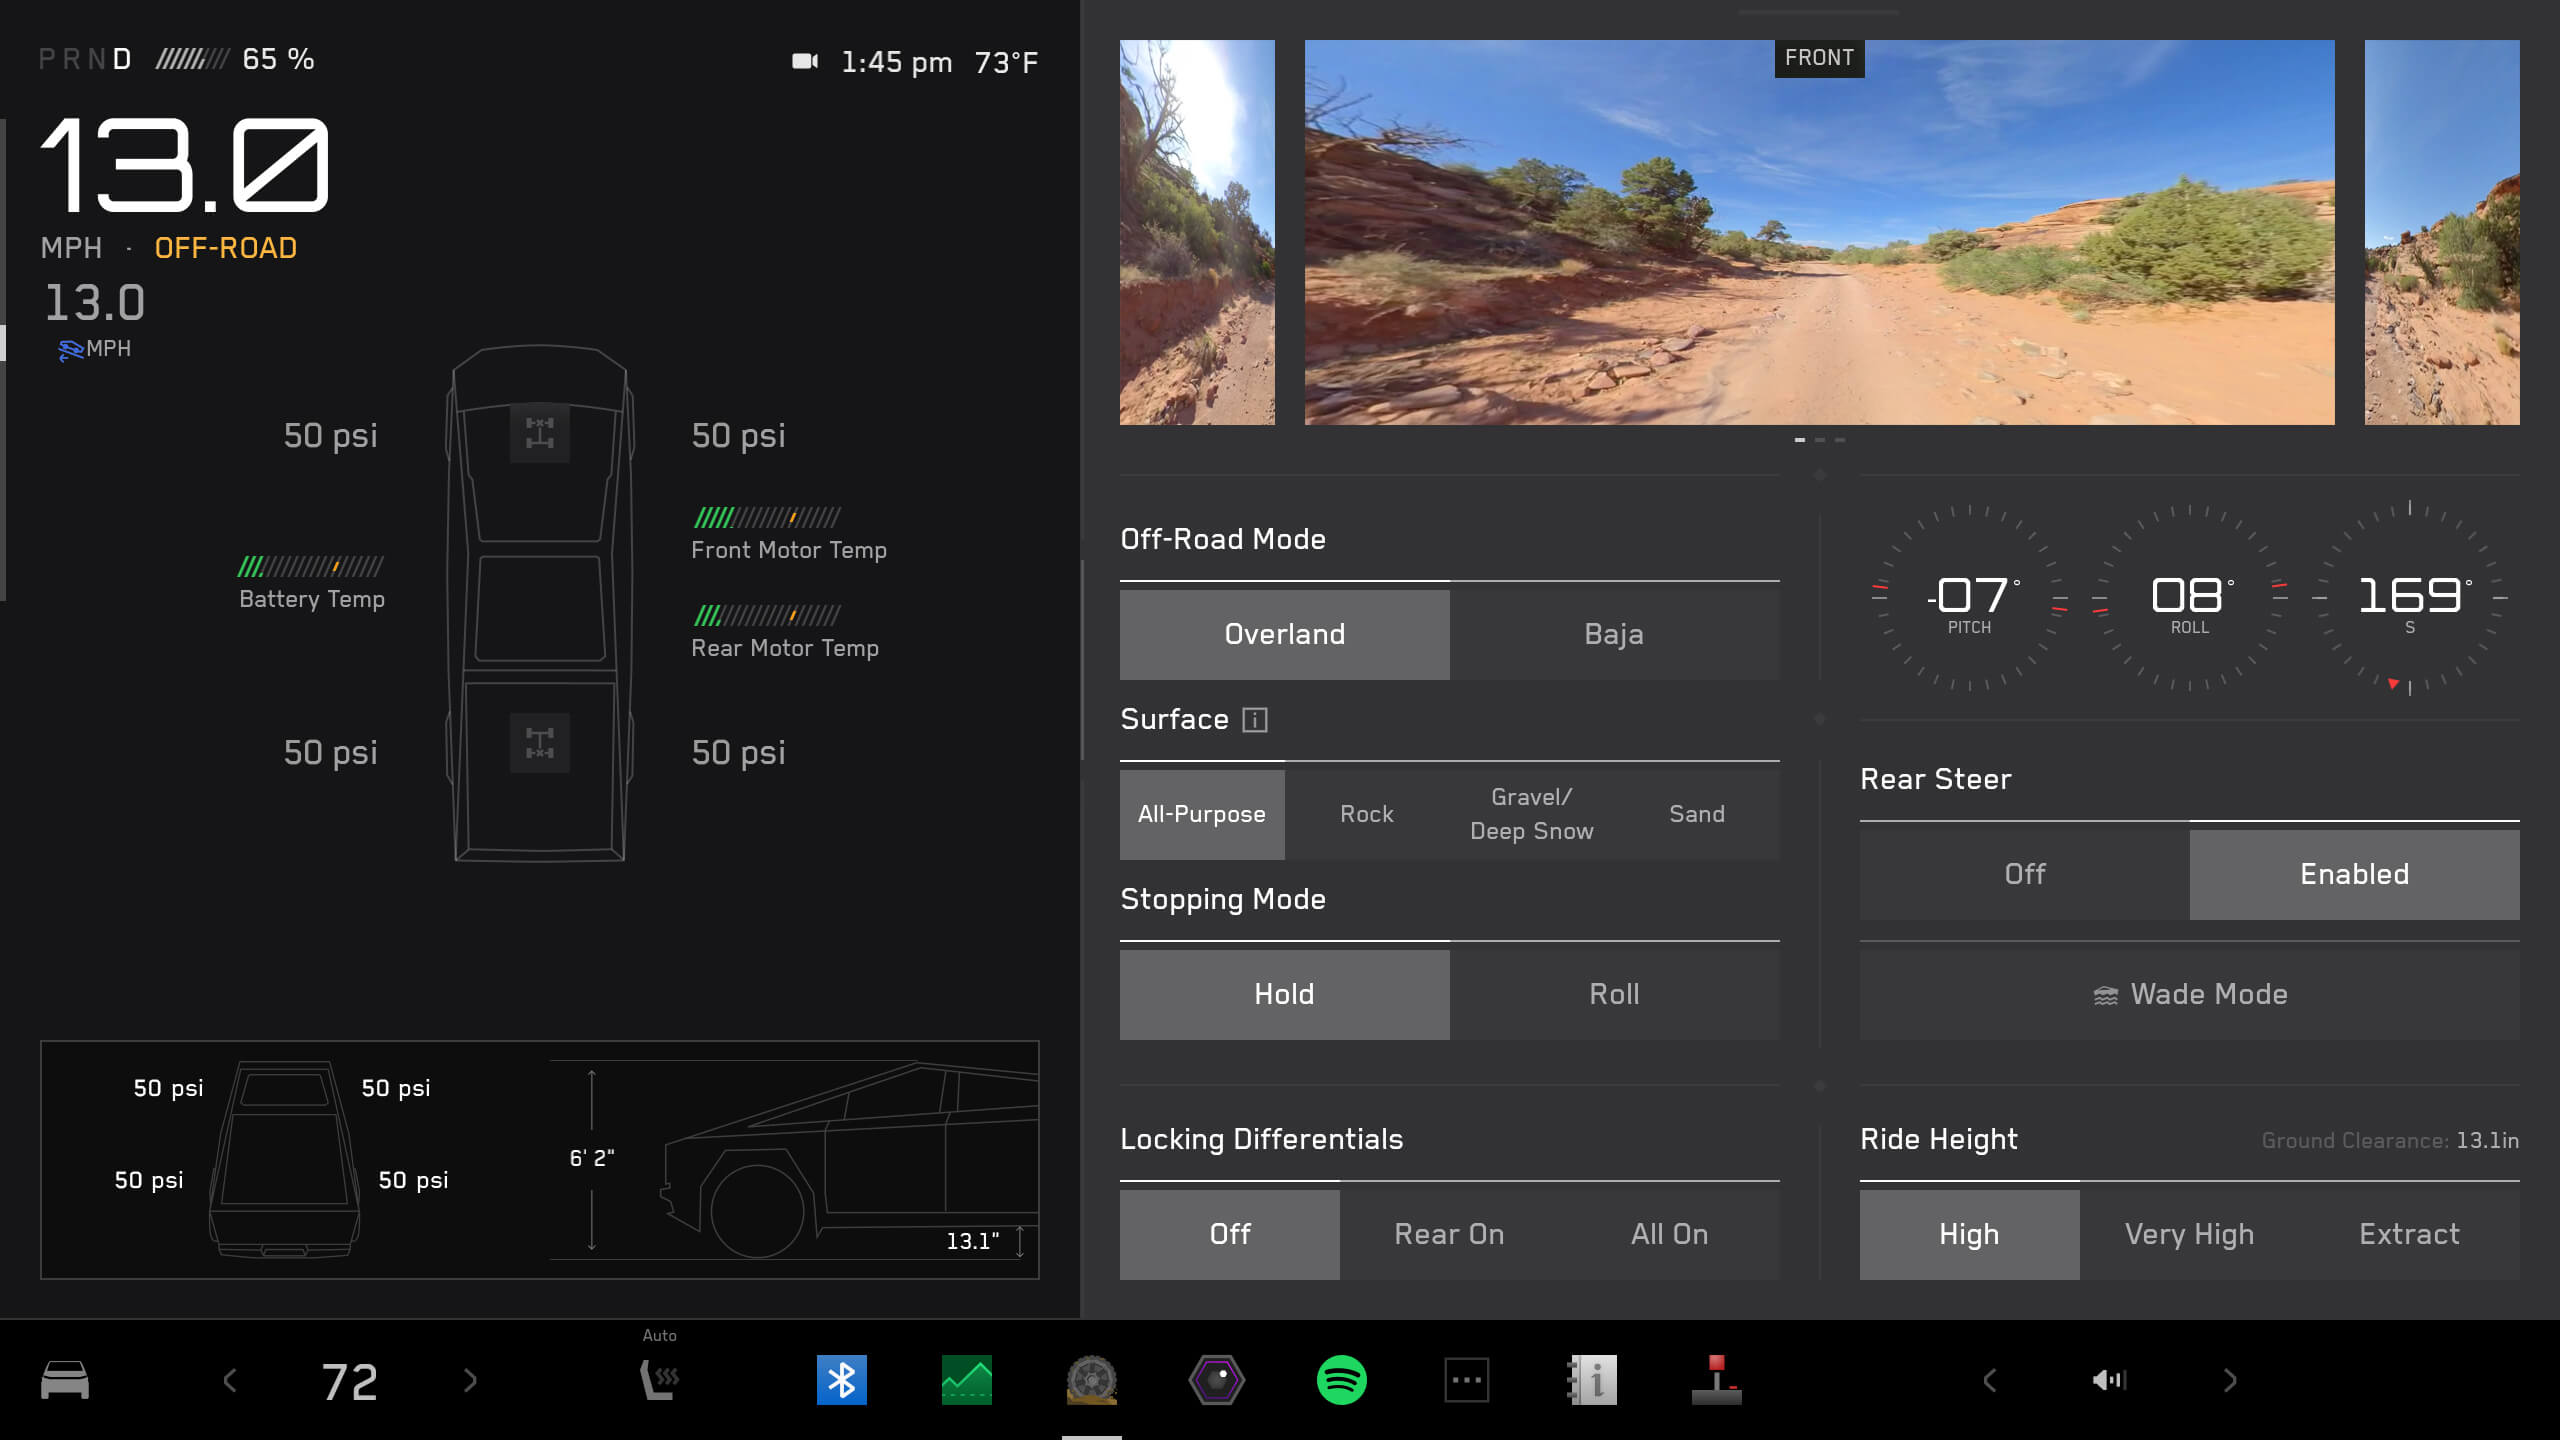Select Extract ride height setting
Screen dimensions: 2560x1440
(x=2409, y=1233)
